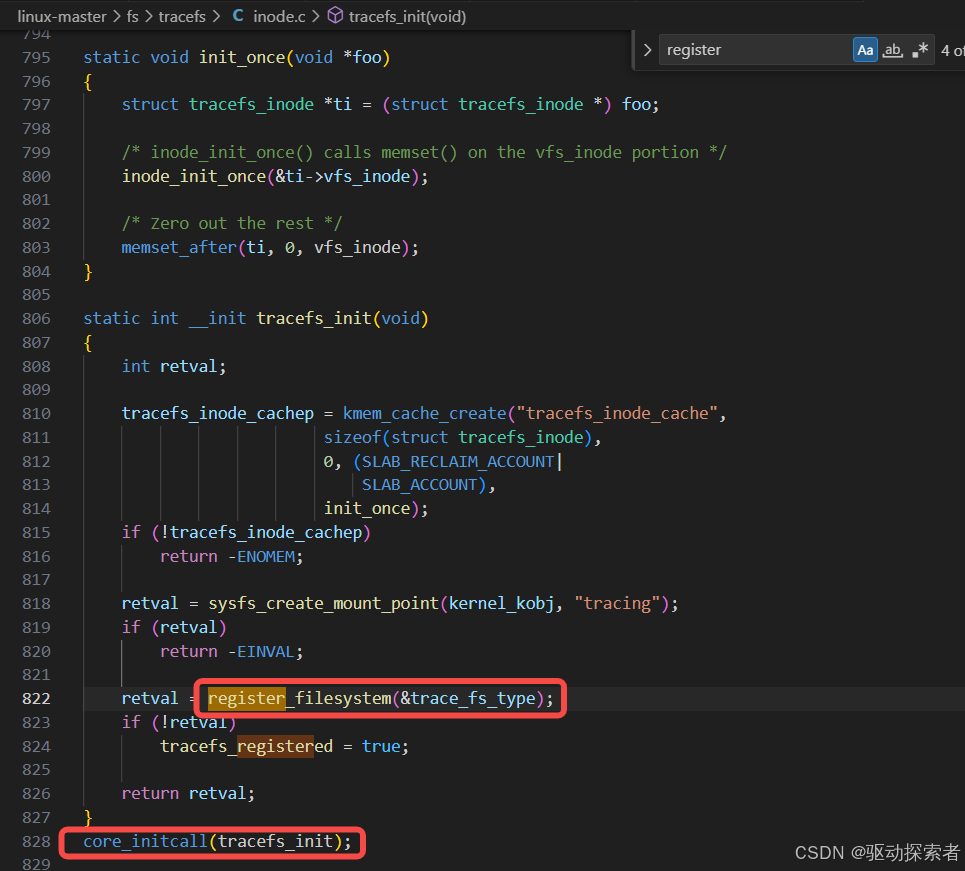
Task: Toggle Match Case in find widget
Action: coord(865,50)
